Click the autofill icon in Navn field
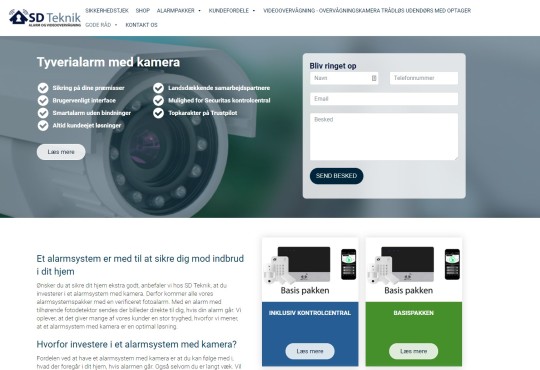 click(x=374, y=78)
